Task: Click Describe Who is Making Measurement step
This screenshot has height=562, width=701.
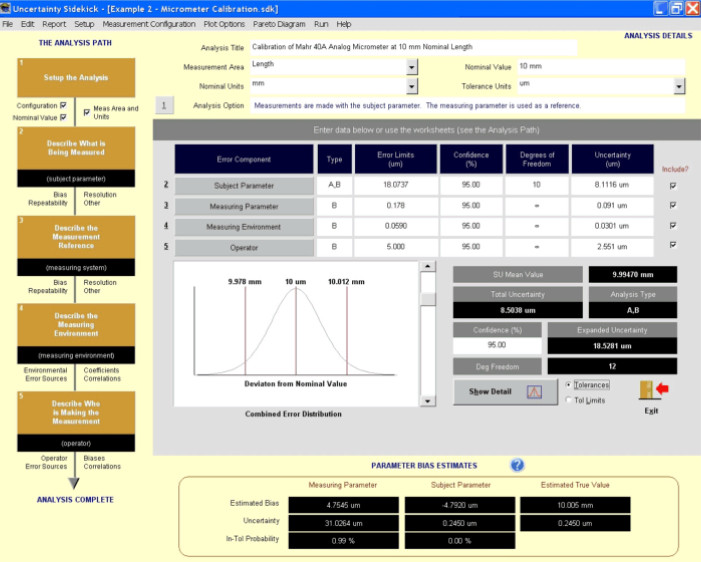Action: coord(76,412)
